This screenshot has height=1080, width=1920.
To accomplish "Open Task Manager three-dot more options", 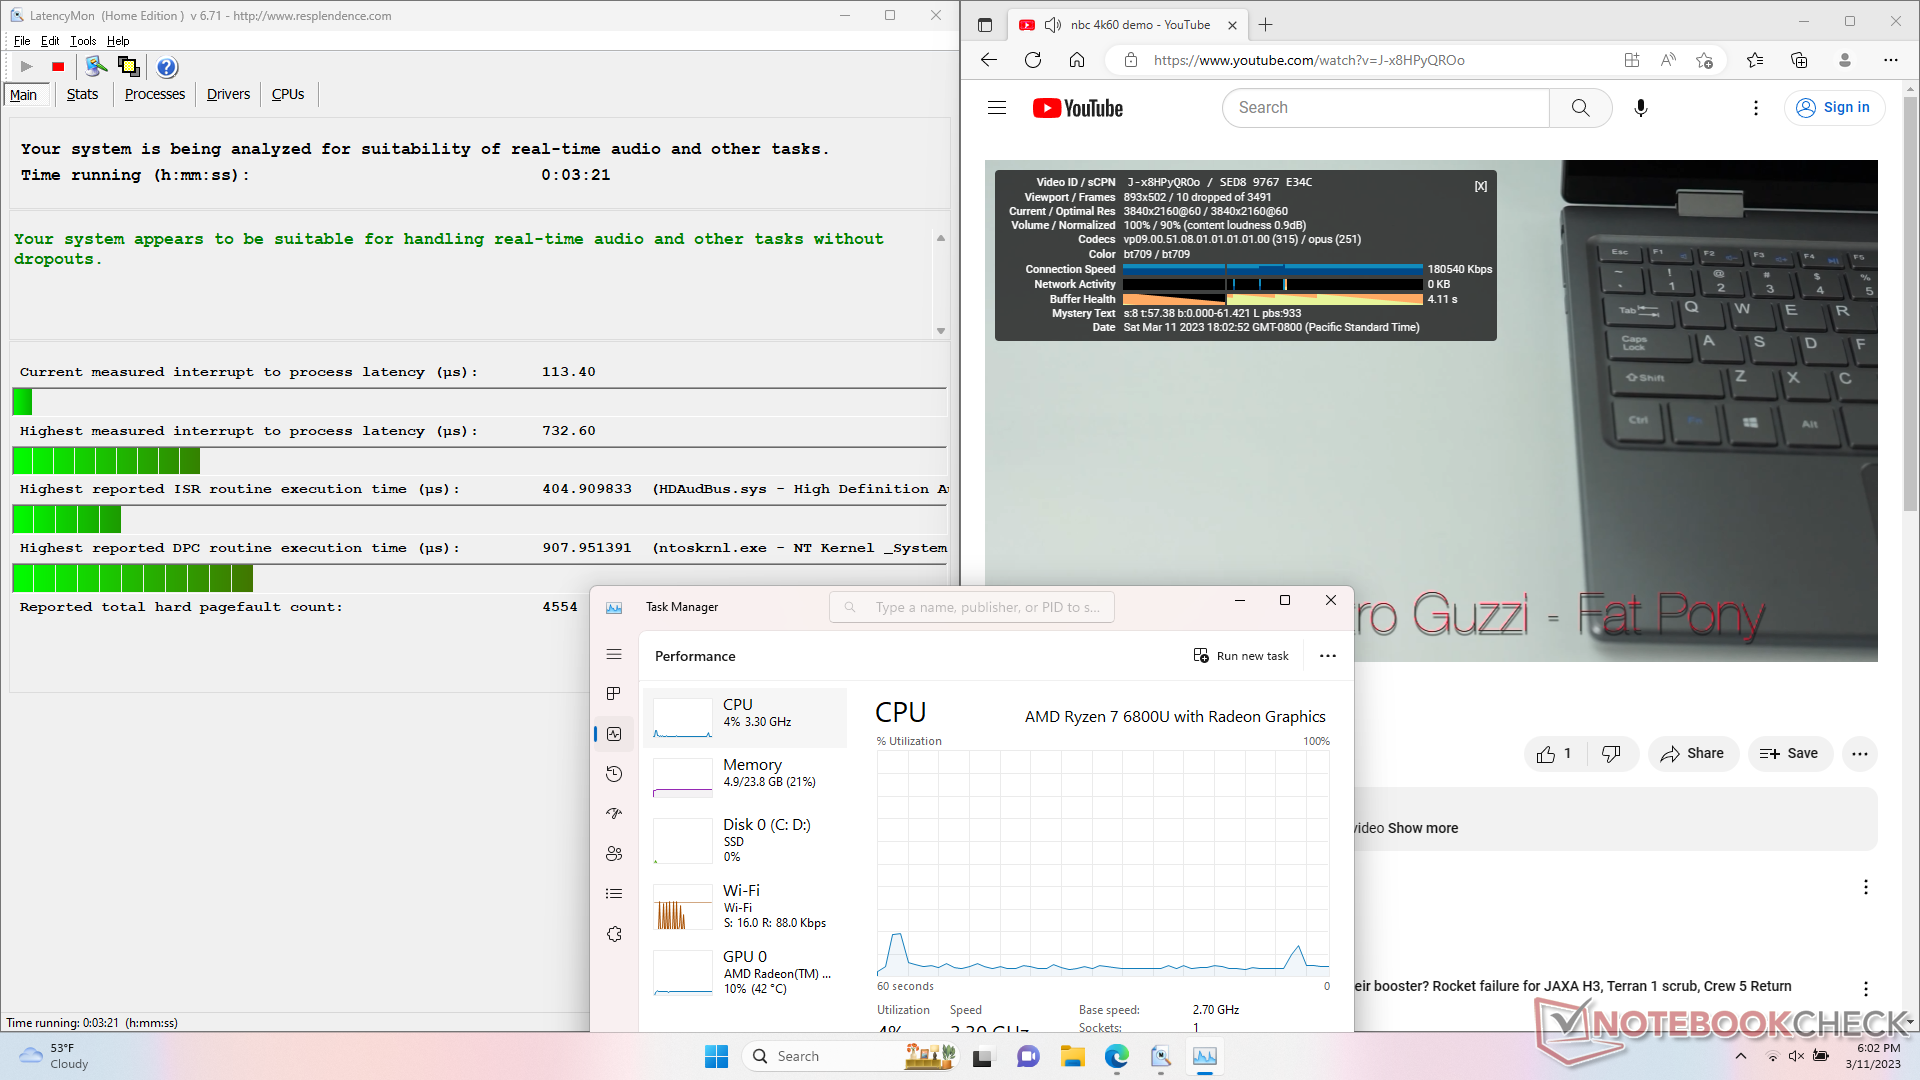I will coord(1327,656).
